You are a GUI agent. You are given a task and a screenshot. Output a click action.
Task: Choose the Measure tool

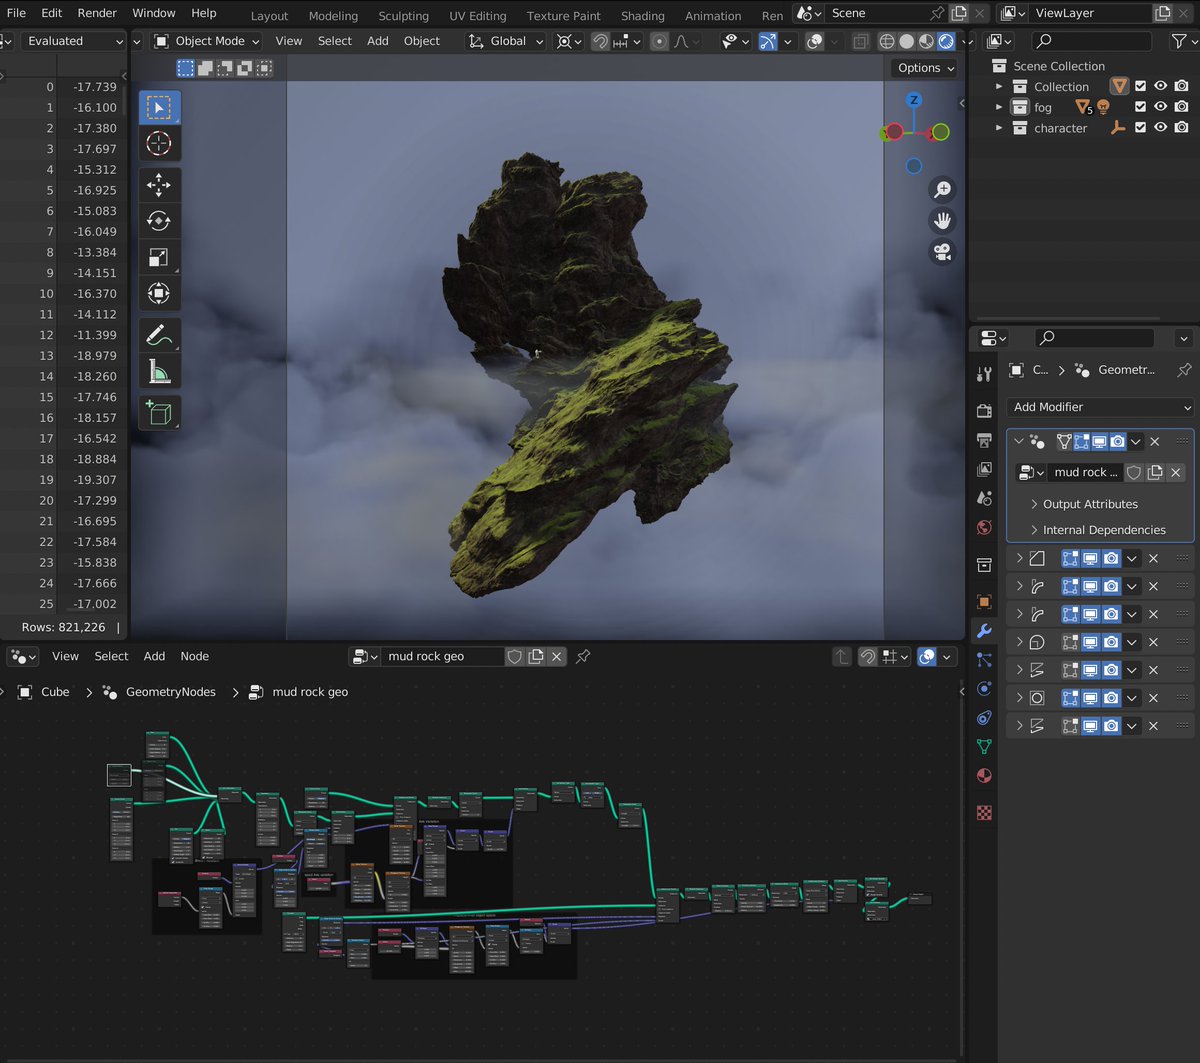click(x=158, y=372)
